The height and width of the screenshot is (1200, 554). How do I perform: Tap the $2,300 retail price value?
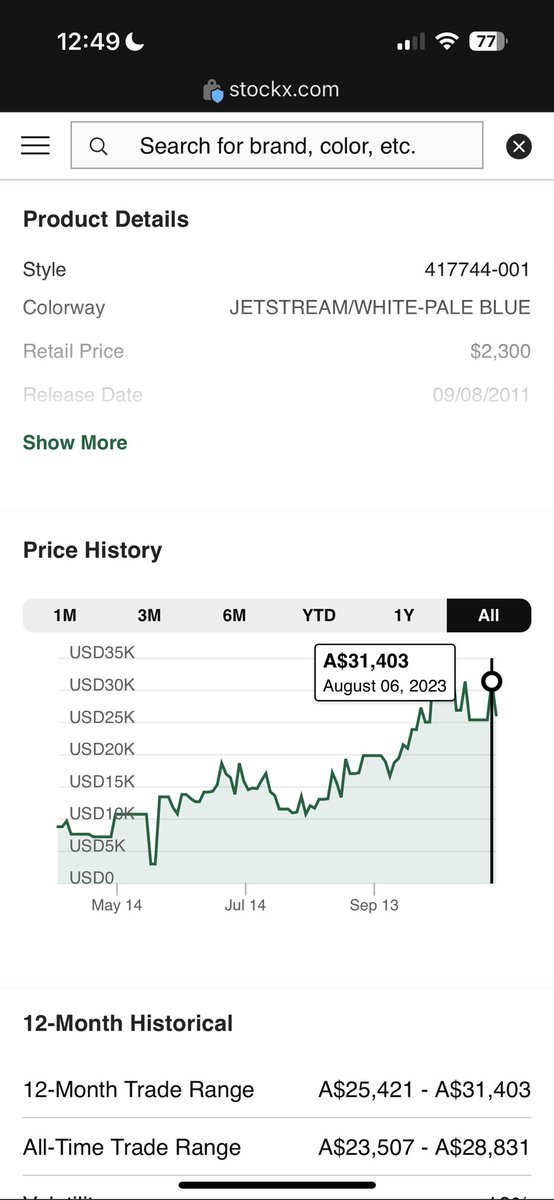click(500, 351)
